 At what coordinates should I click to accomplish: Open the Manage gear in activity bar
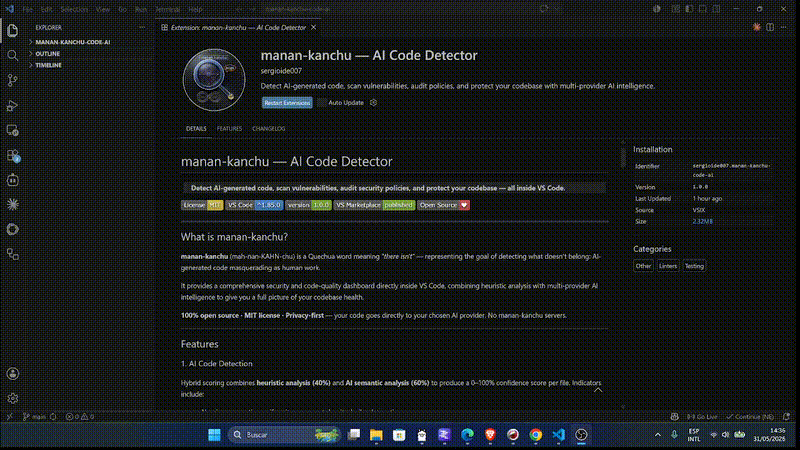point(13,398)
